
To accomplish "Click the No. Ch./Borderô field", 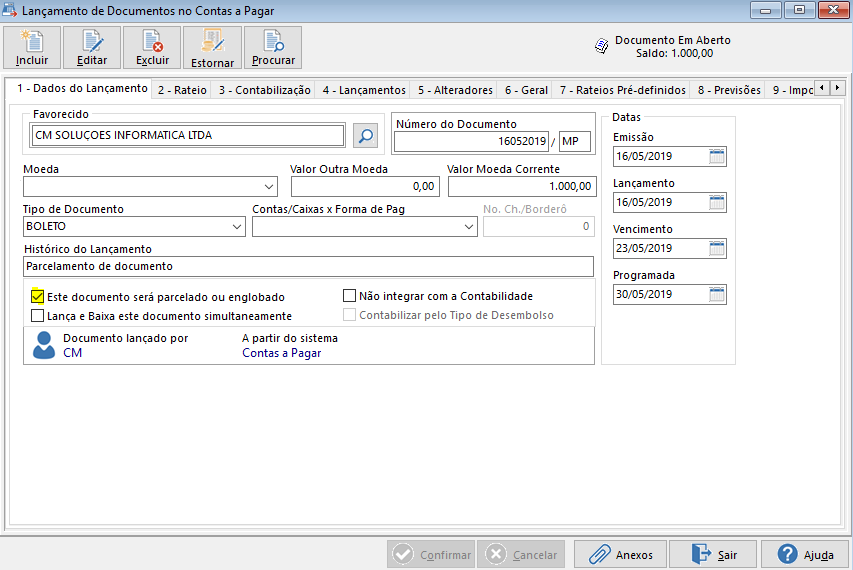I will (x=539, y=226).
